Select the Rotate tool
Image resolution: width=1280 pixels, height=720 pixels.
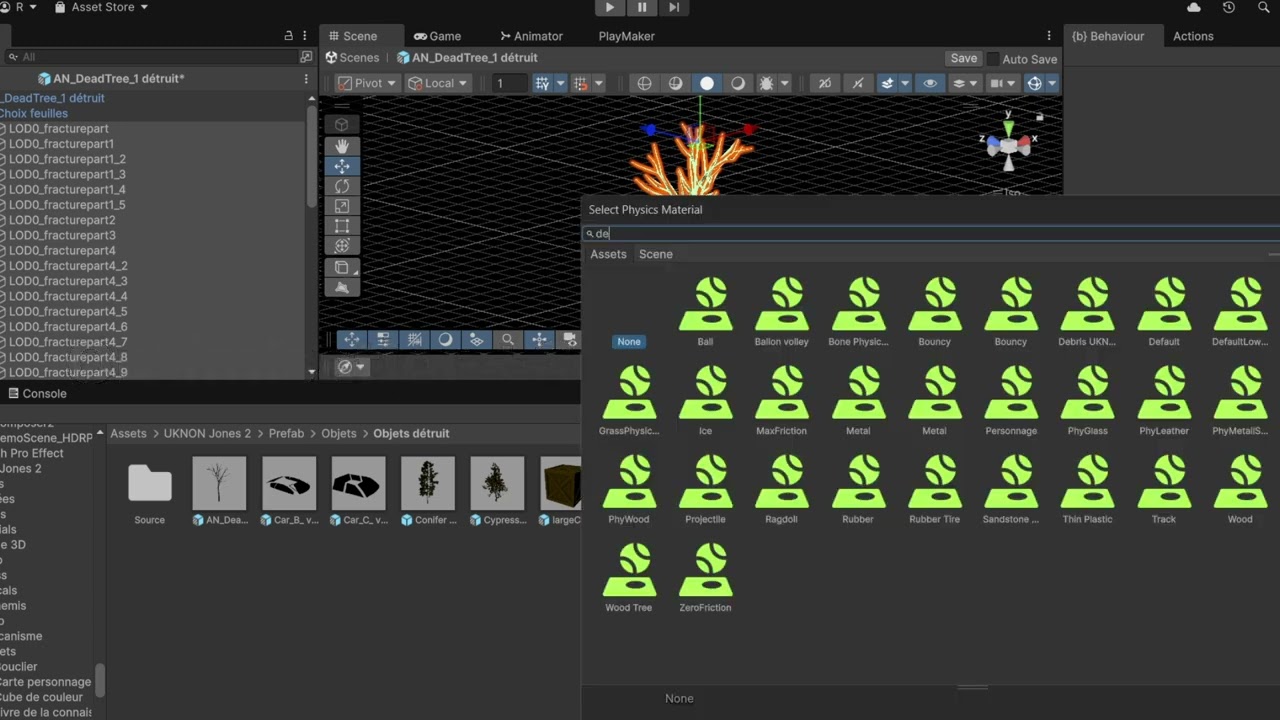[342, 186]
